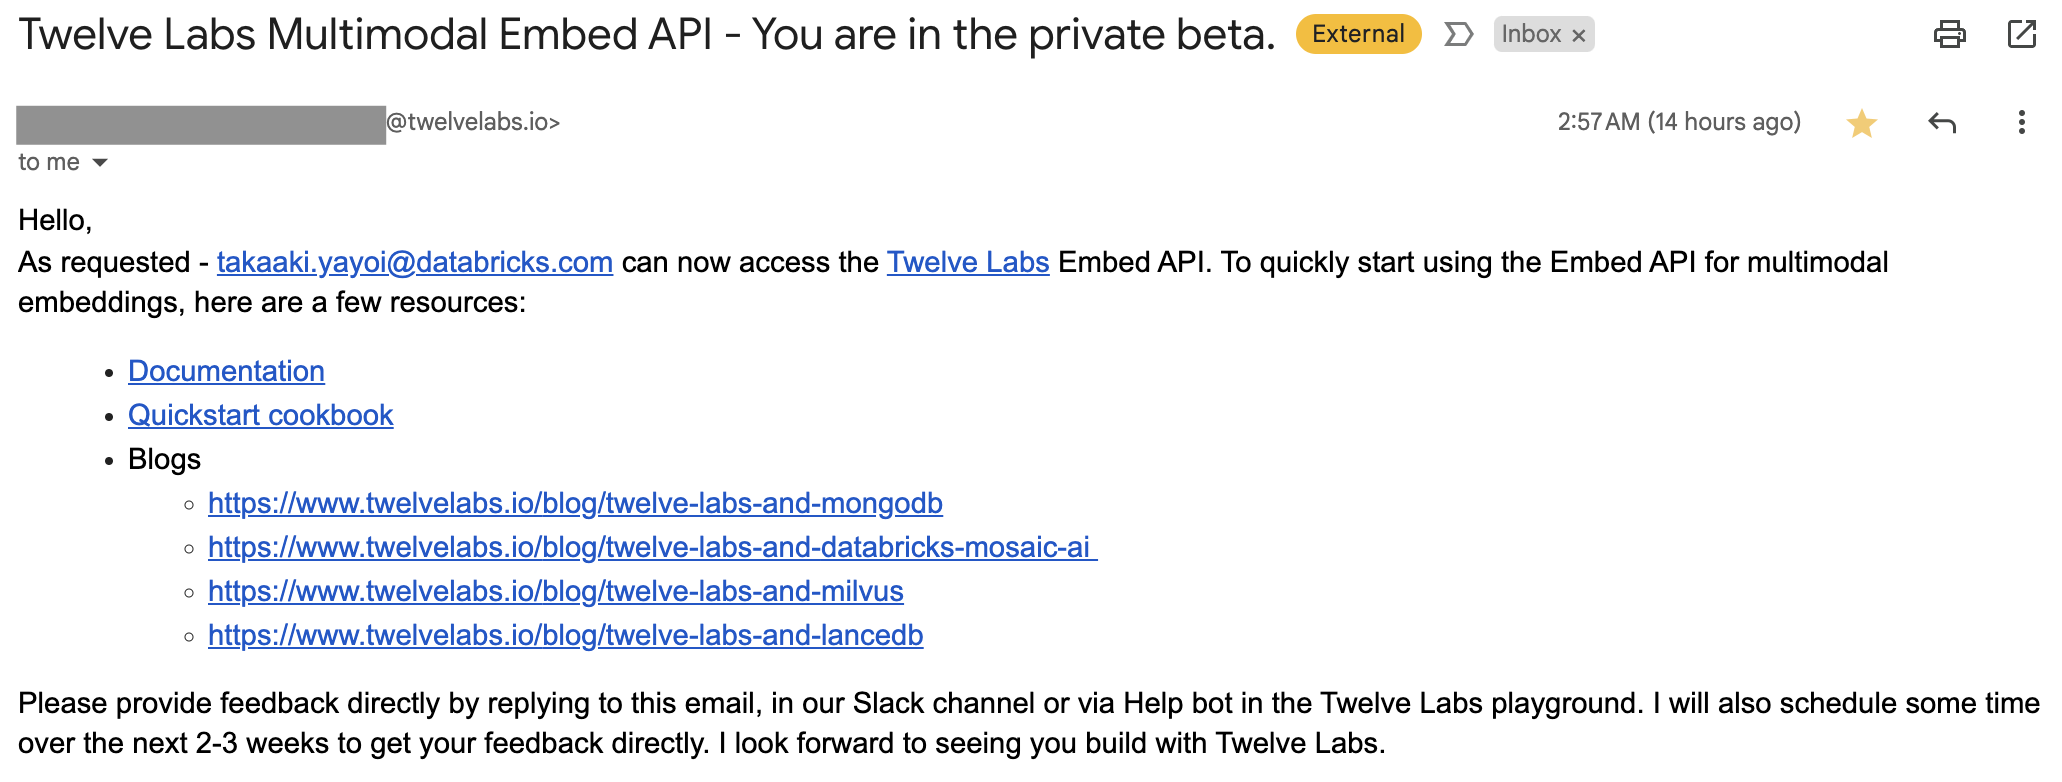Open the Quickstart cookbook link
Screen dimensions: 2062x782
261,414
